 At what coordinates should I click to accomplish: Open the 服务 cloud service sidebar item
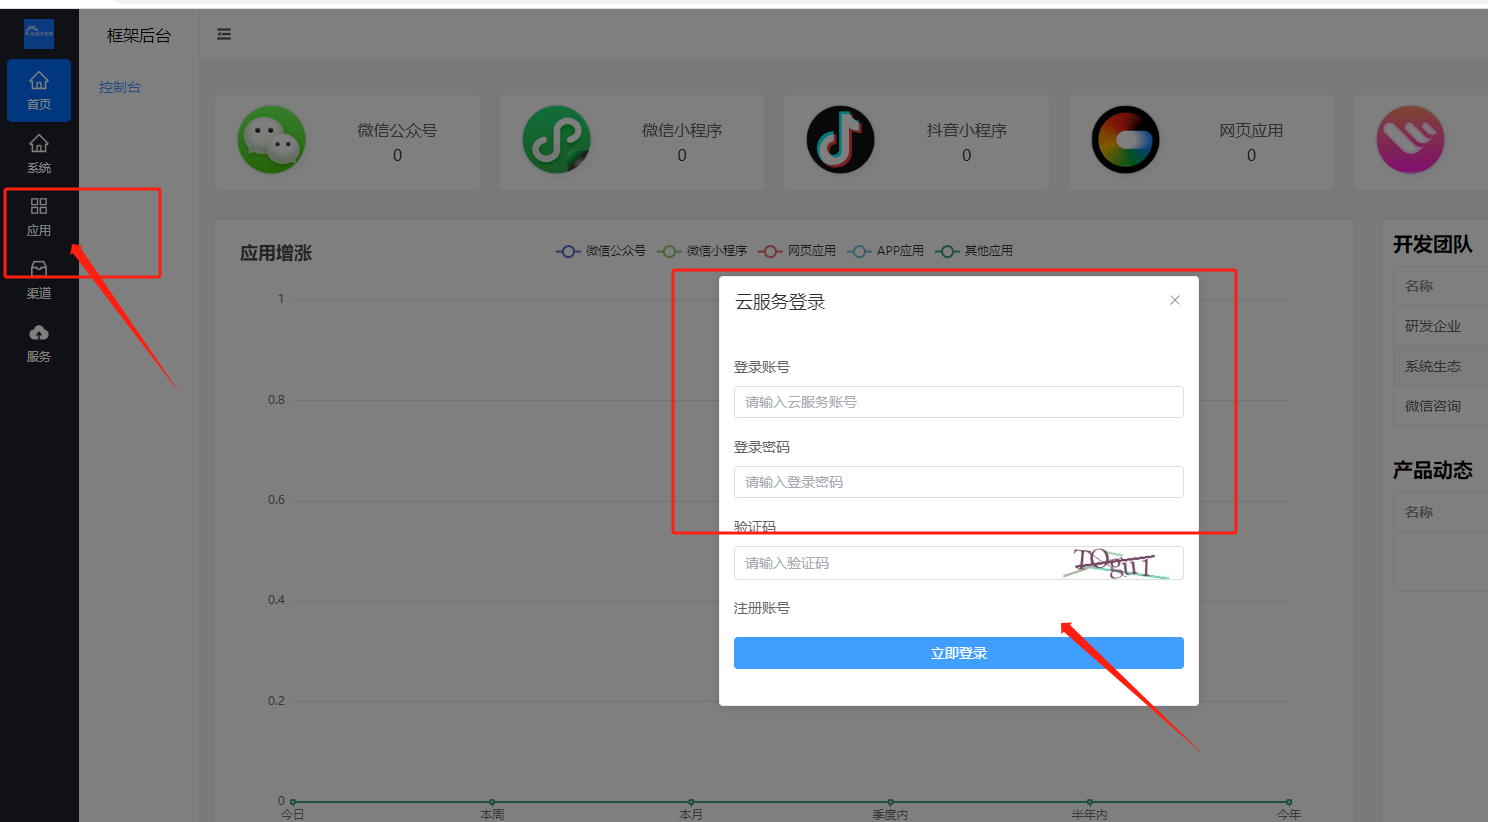(x=39, y=343)
